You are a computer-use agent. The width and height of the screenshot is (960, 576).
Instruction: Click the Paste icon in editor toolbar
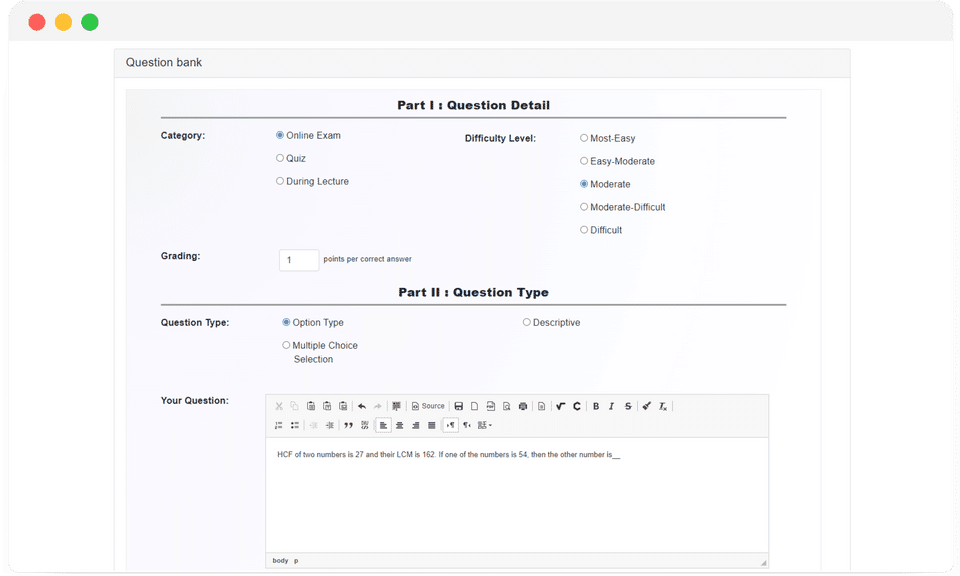[x=311, y=406]
